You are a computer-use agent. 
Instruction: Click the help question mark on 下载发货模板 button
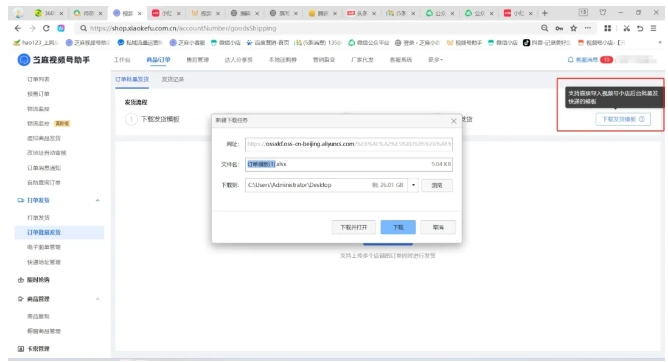pyautogui.click(x=642, y=119)
